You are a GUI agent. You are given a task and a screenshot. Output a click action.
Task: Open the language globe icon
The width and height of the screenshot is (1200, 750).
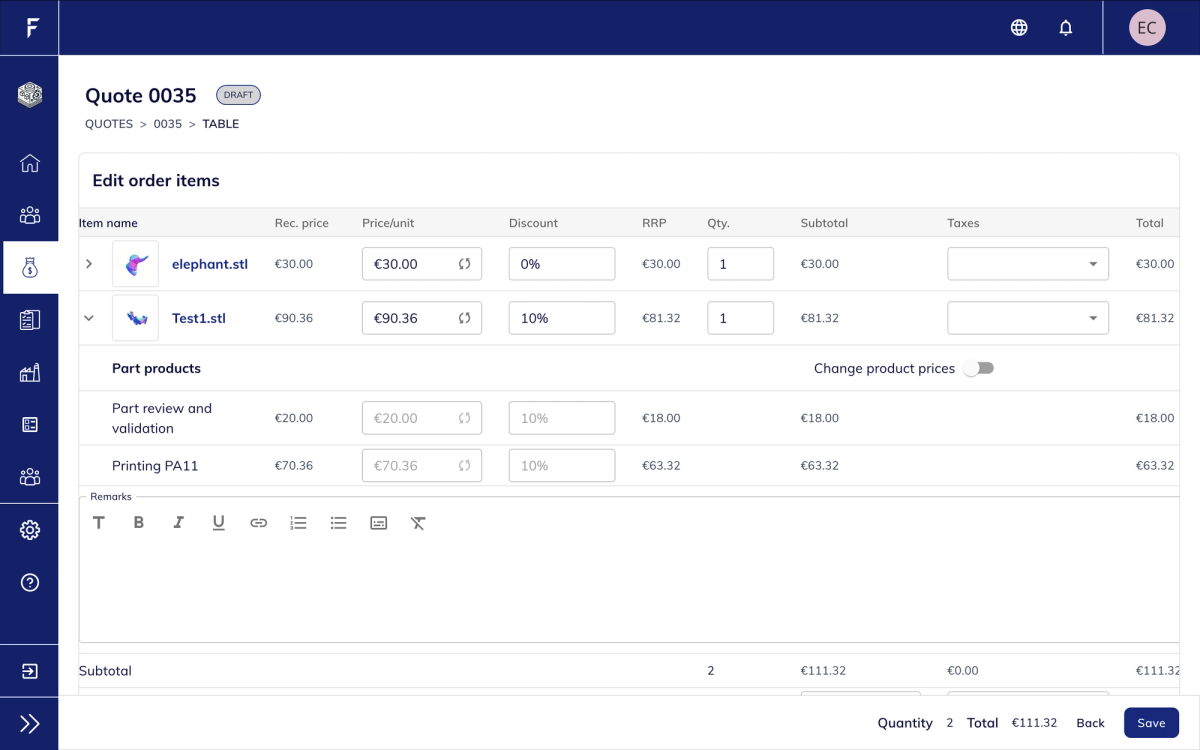pos(1019,28)
